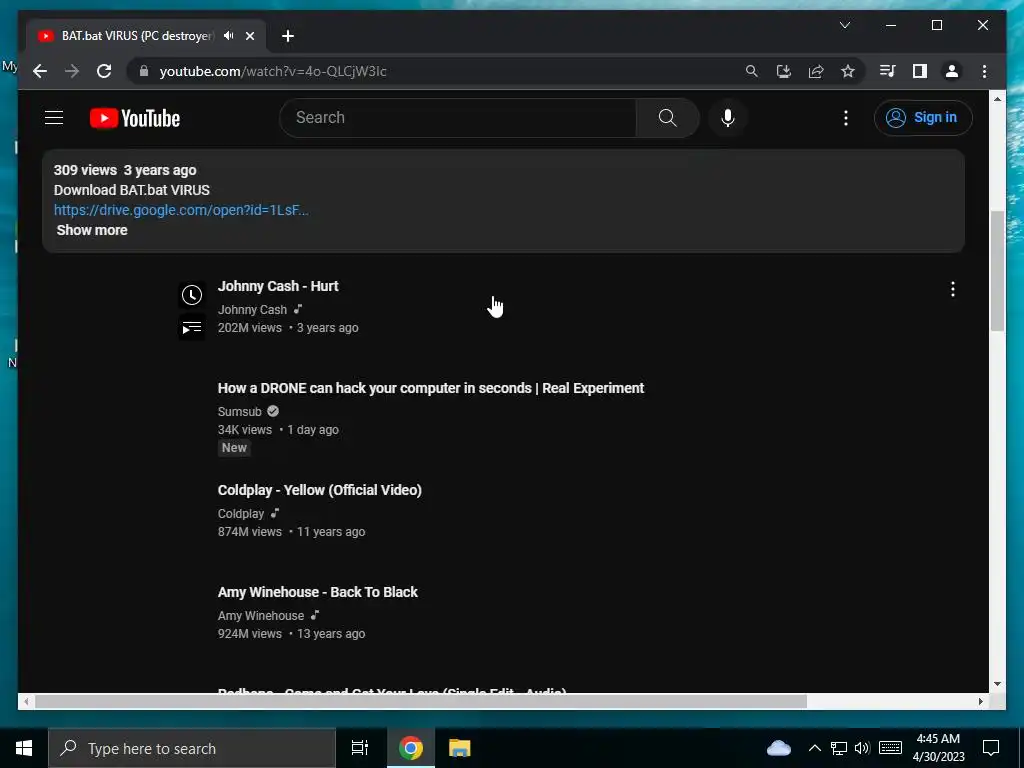Reload the YouTube page
Viewport: 1024px width, 768px height.
coord(104,71)
